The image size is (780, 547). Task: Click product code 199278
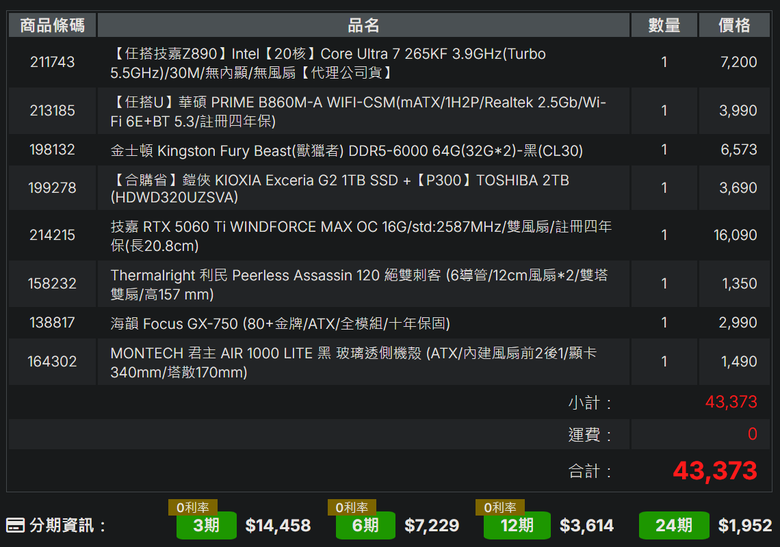[52, 188]
